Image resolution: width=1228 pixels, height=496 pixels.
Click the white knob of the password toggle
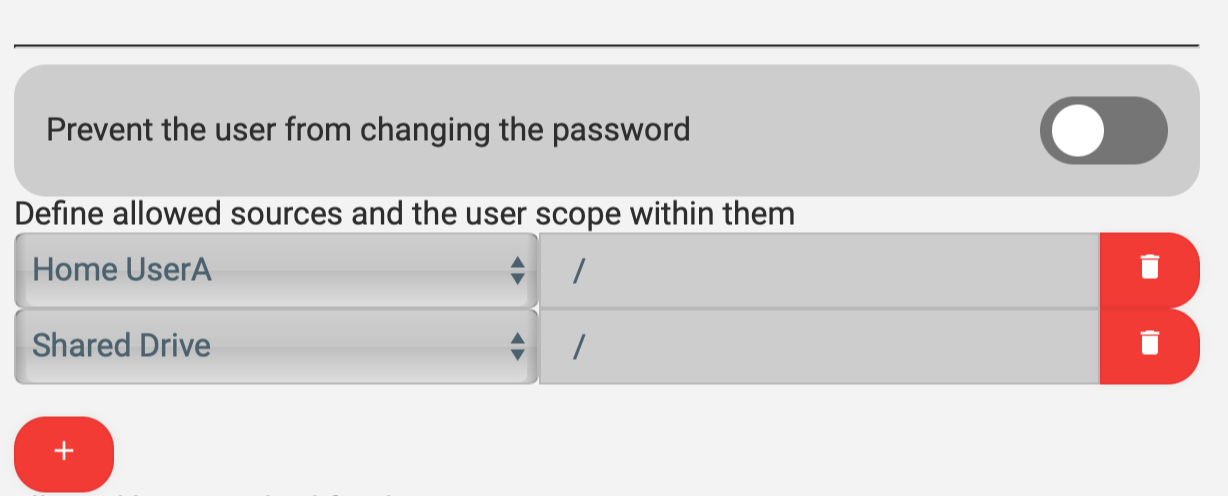click(1077, 131)
